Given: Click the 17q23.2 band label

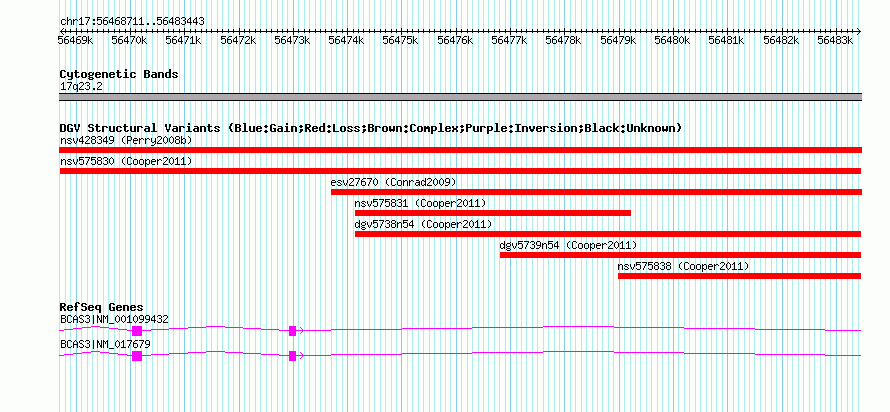Looking at the screenshot, I should [81, 87].
